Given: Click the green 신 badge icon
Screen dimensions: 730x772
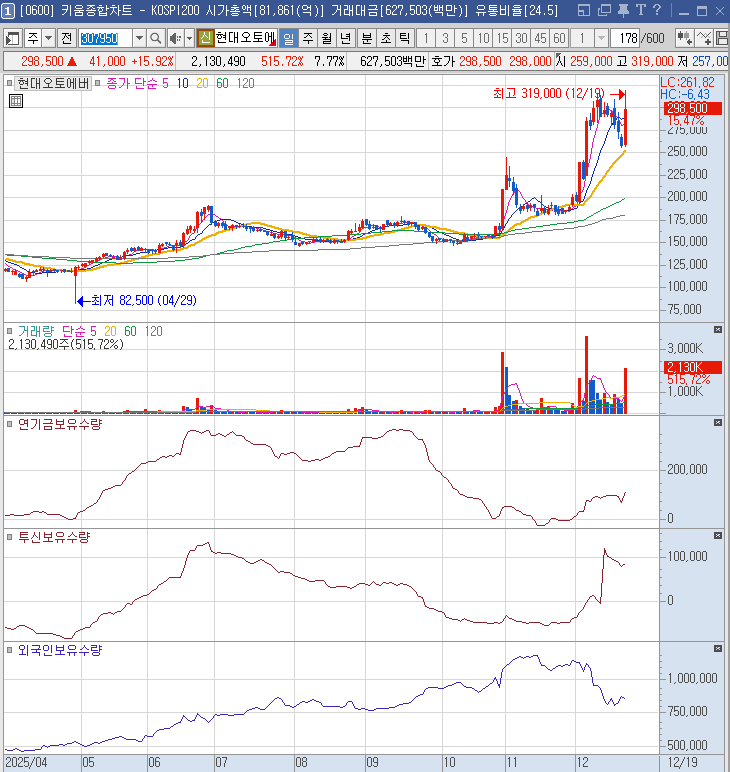Looking at the screenshot, I should pyautogui.click(x=205, y=38).
